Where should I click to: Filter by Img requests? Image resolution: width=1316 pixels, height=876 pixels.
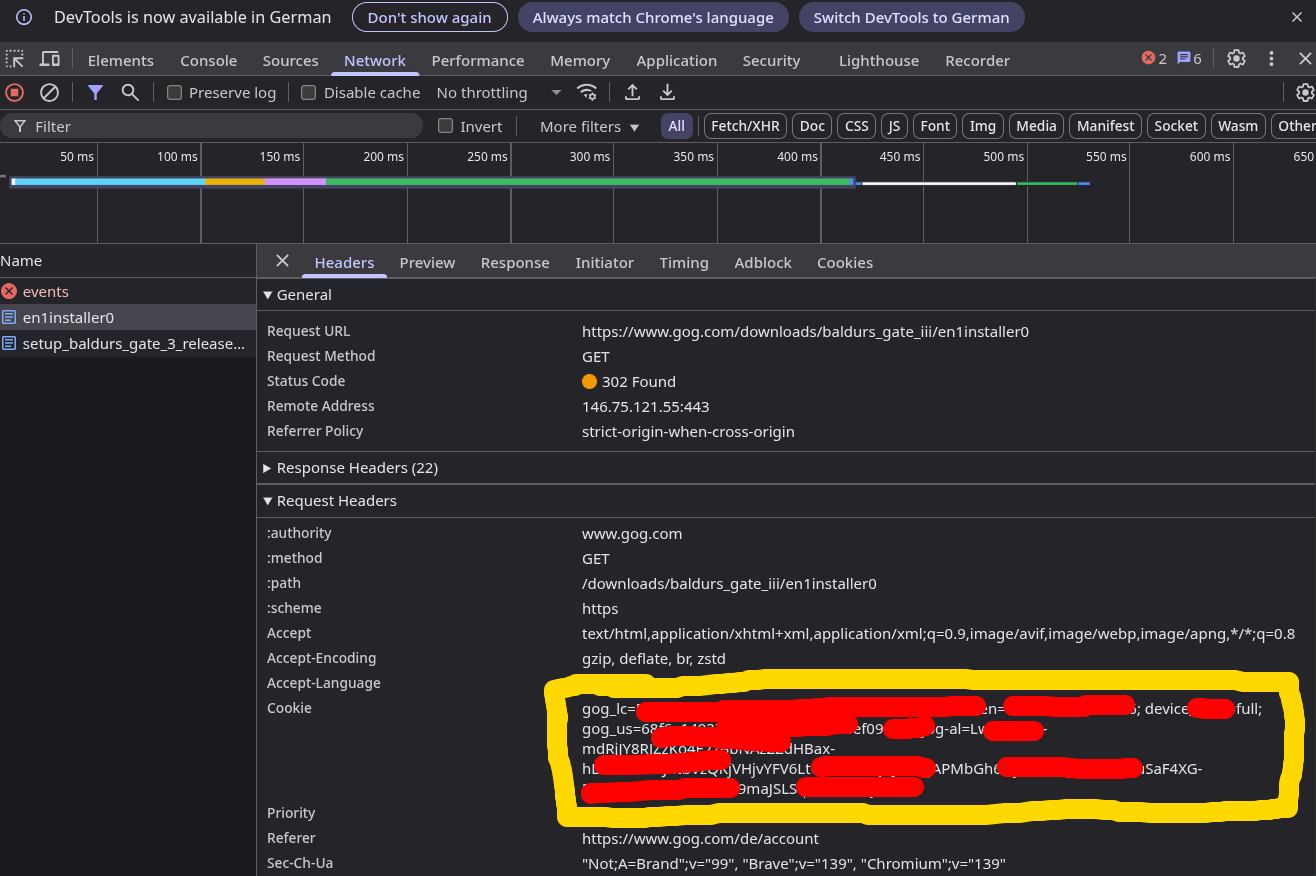983,126
